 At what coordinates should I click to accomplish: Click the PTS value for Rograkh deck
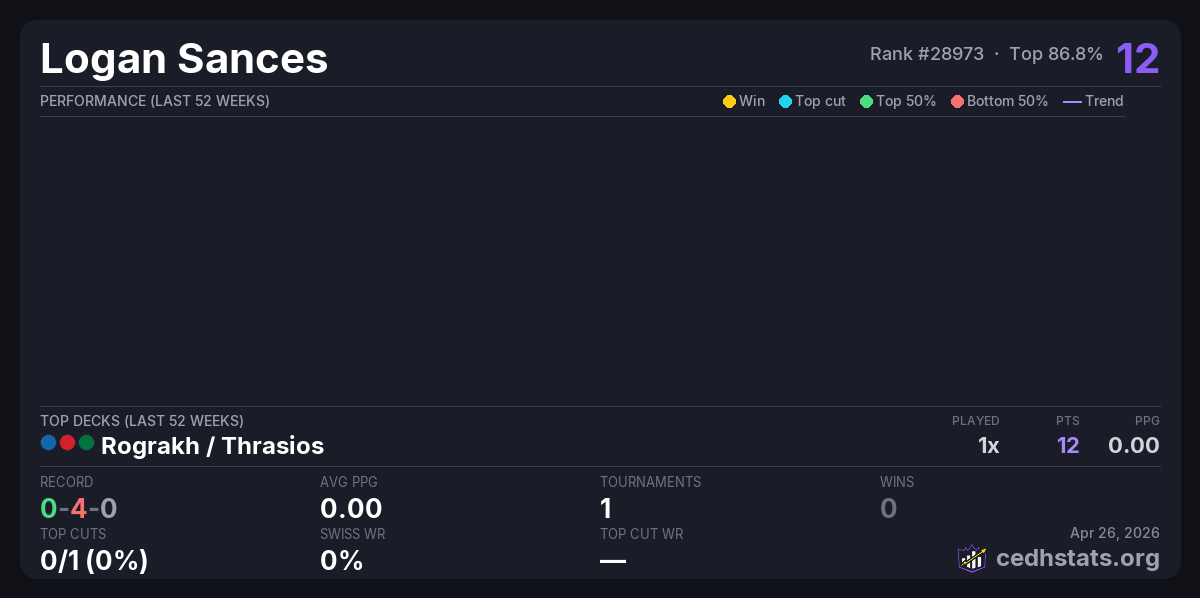[1068, 445]
